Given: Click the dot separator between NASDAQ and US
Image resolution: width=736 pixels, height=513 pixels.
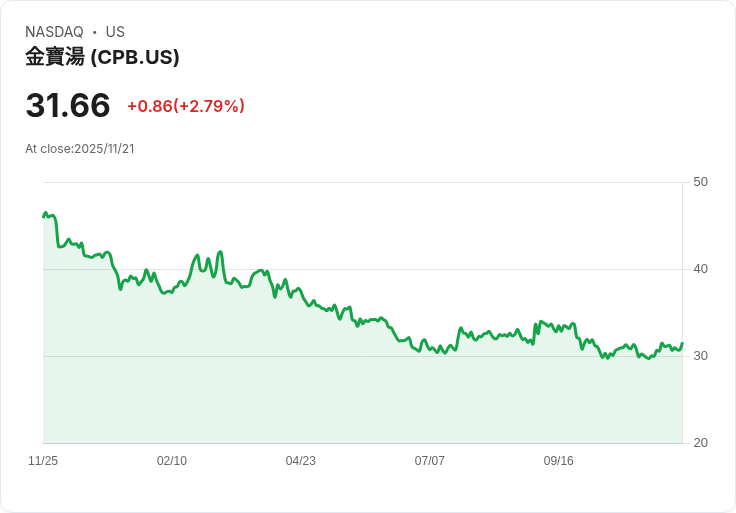Looking at the screenshot, I should (95, 32).
